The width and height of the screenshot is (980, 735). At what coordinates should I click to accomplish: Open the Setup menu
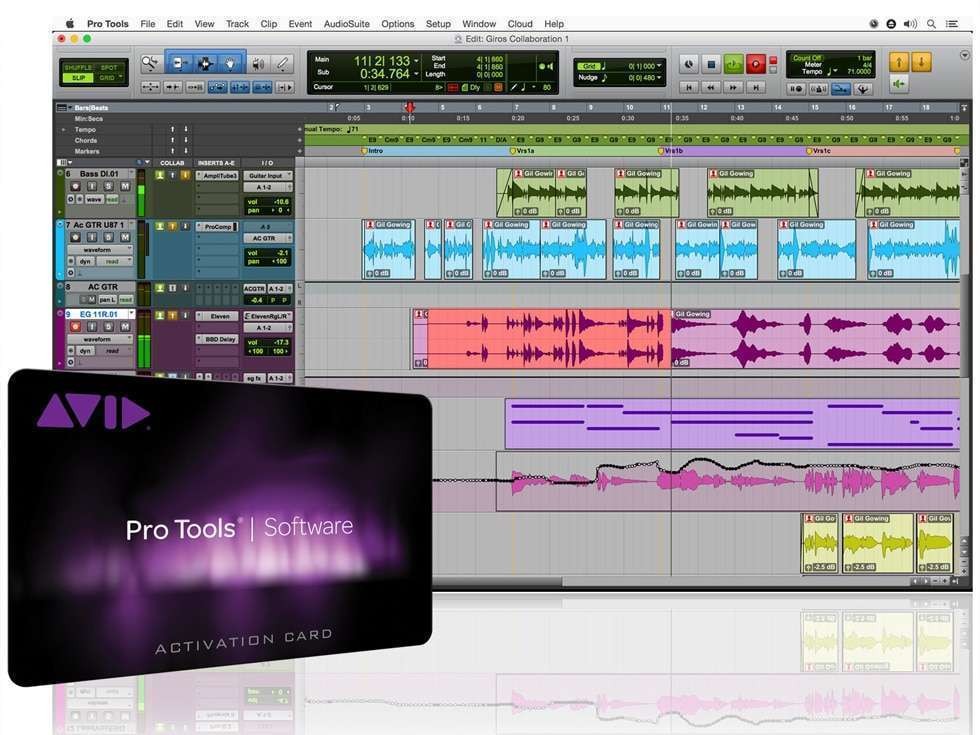(438, 24)
